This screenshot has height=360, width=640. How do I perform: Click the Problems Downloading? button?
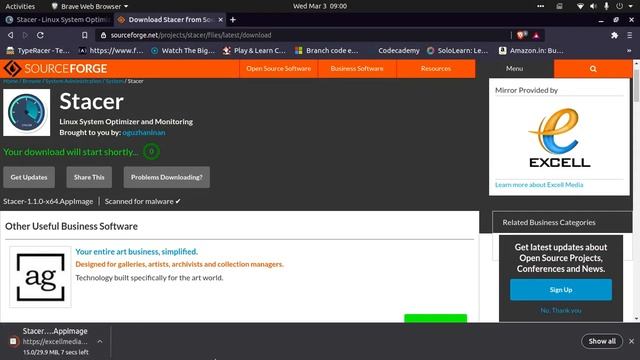pyautogui.click(x=167, y=177)
